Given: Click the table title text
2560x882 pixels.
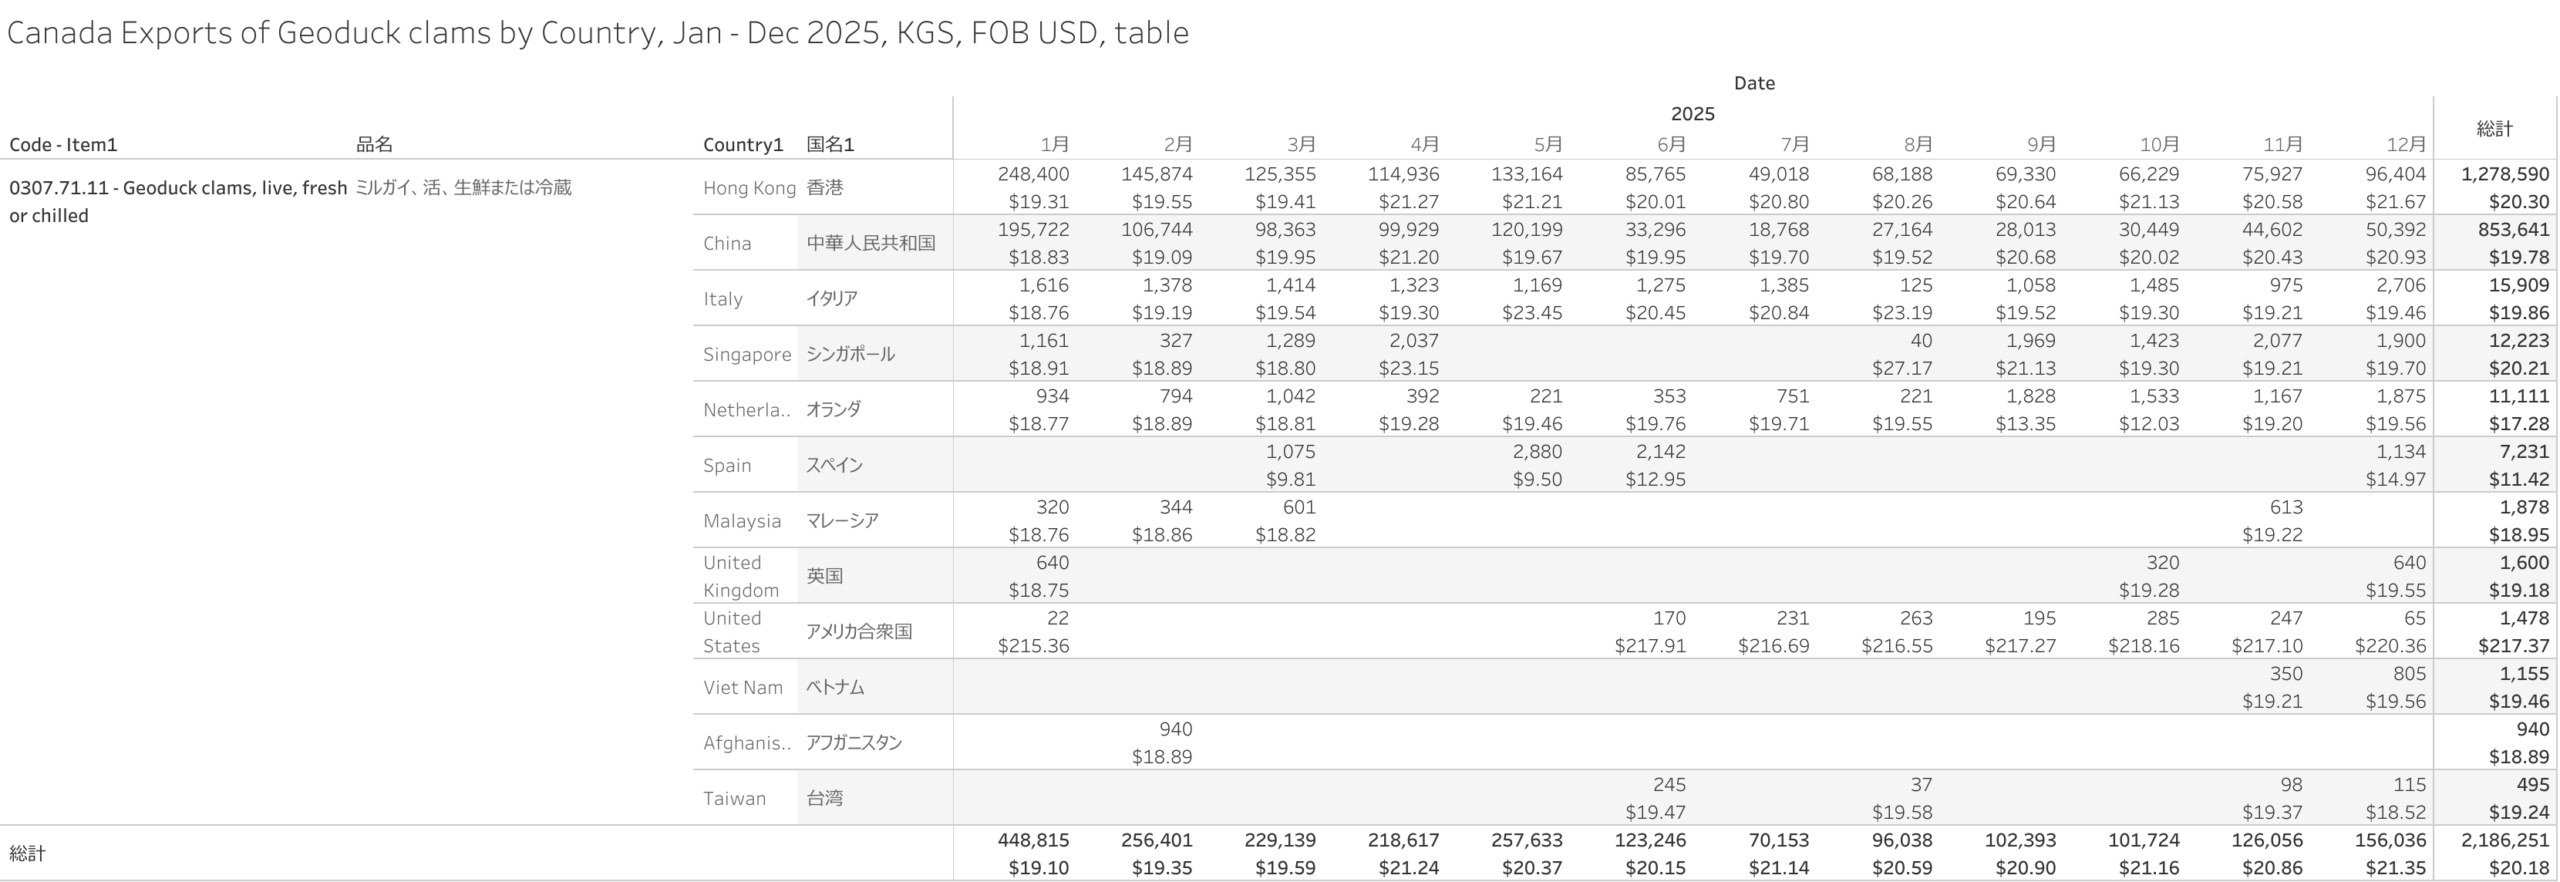Looking at the screenshot, I should coord(597,33).
